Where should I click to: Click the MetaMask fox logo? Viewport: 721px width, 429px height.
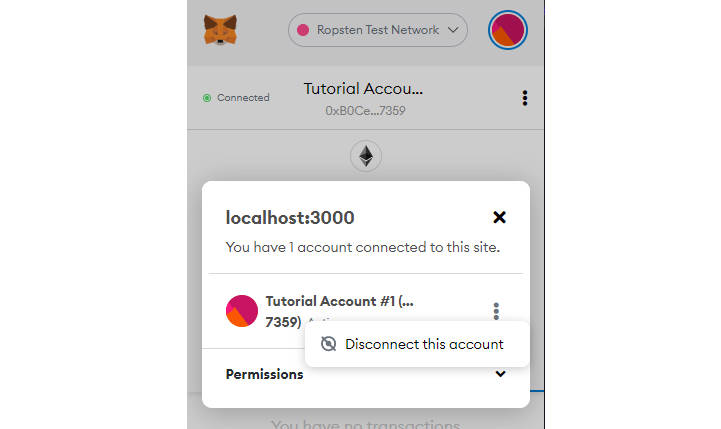[x=220, y=30]
